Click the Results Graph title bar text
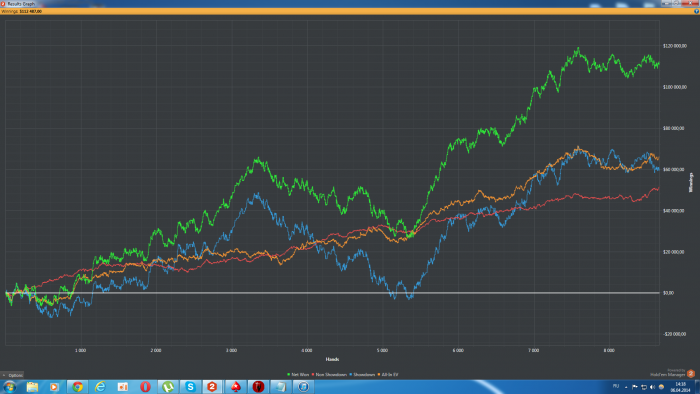The width and height of the screenshot is (700, 394). pyautogui.click(x=21, y=4)
